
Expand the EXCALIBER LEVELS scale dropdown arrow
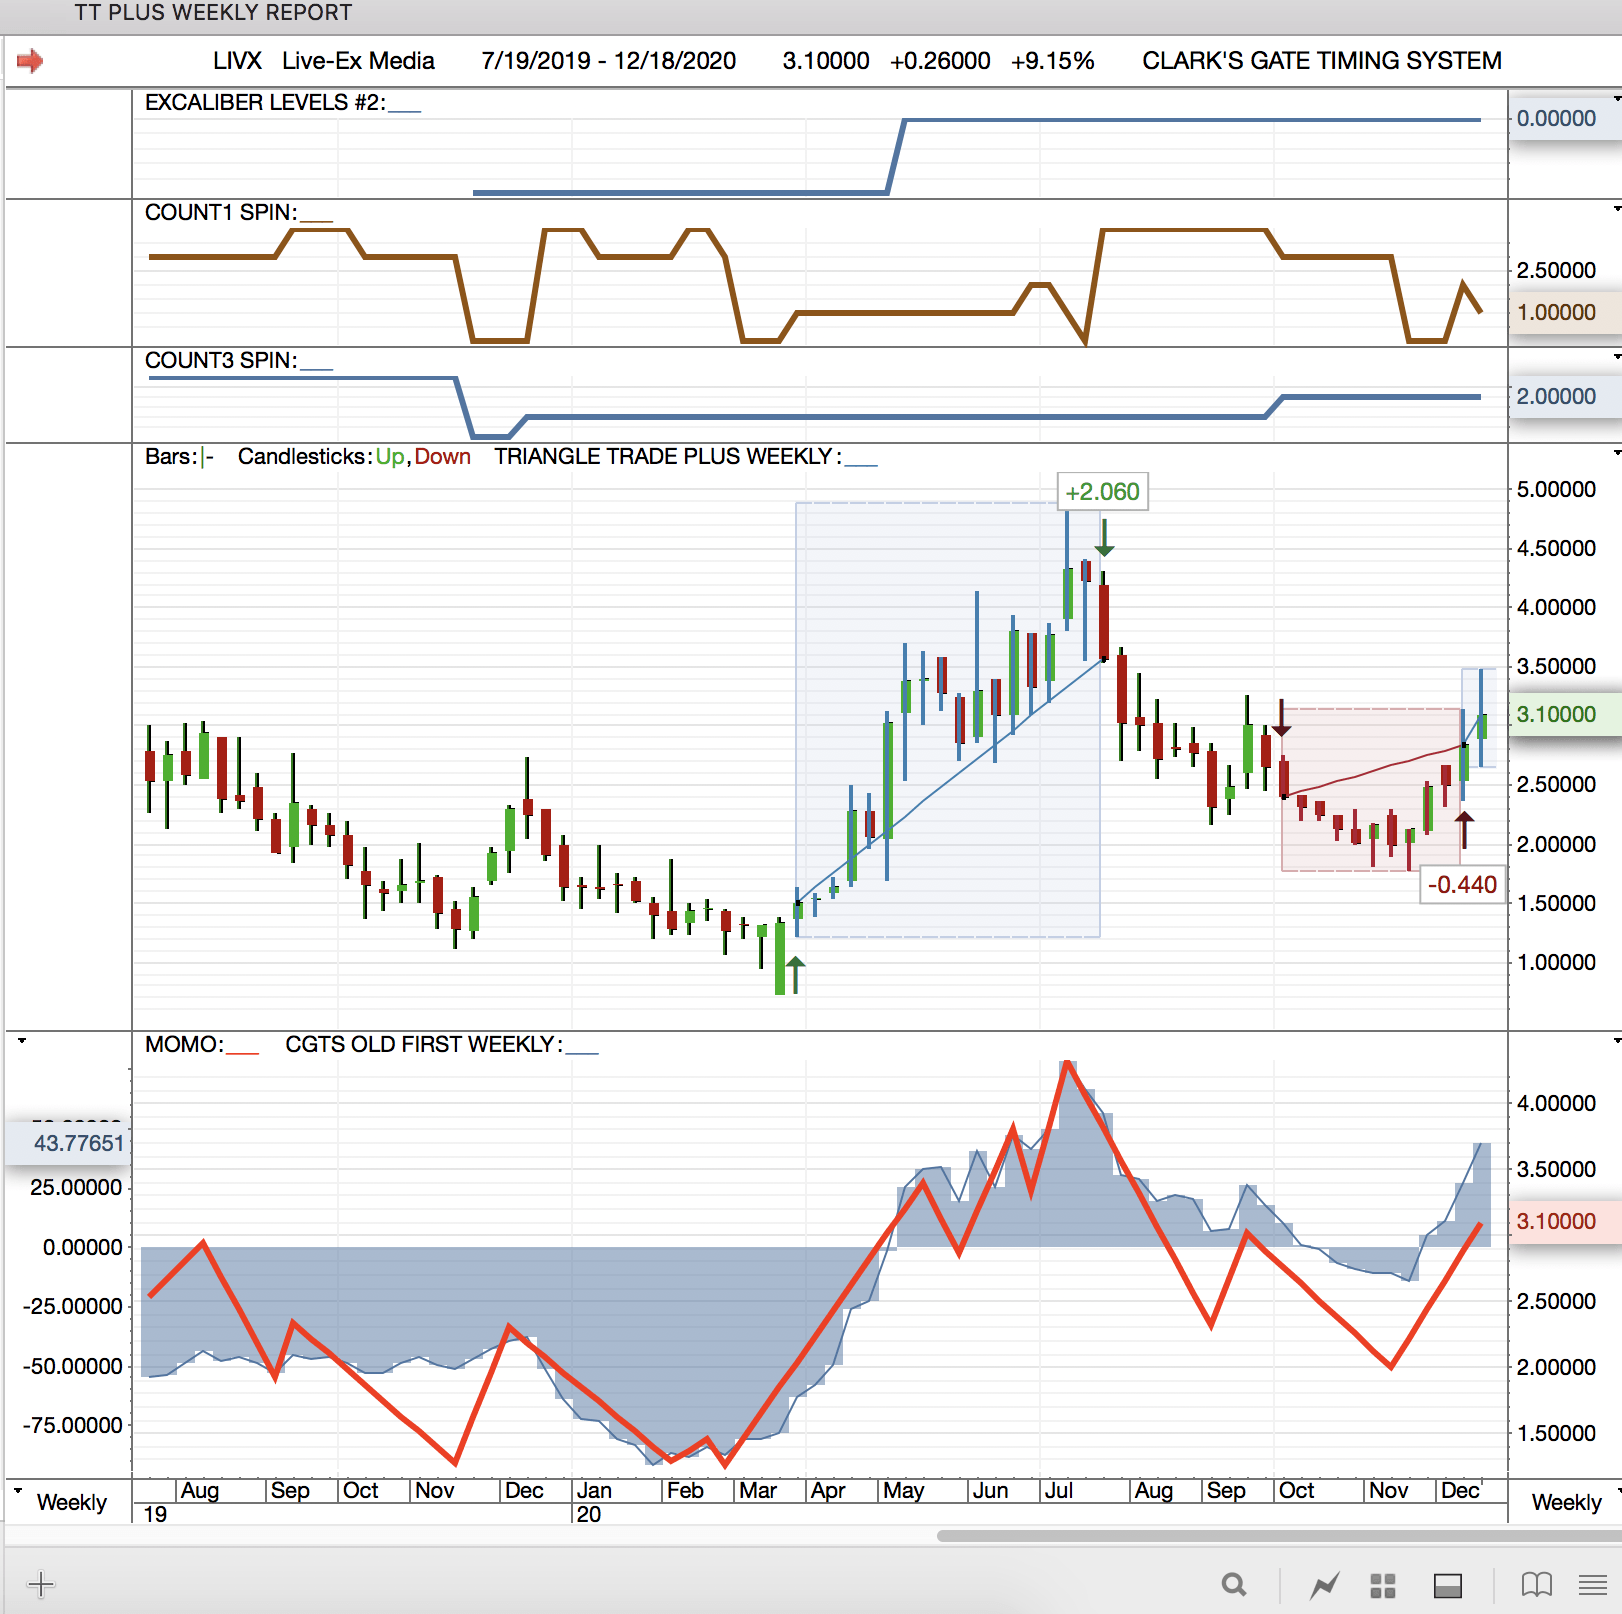click(x=1616, y=98)
